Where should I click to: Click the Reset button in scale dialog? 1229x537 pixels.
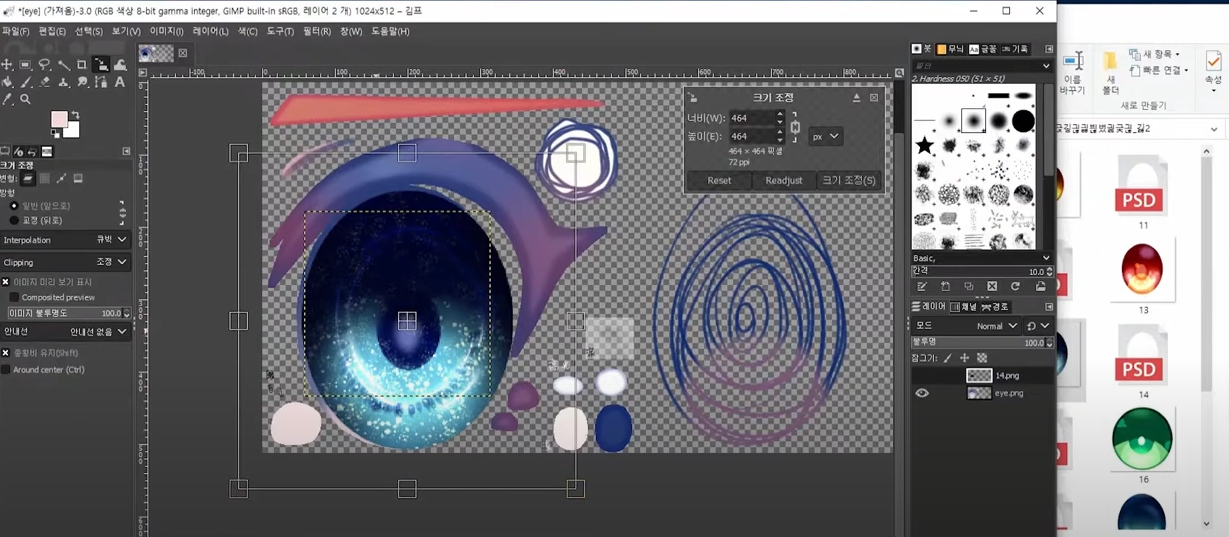tap(719, 181)
